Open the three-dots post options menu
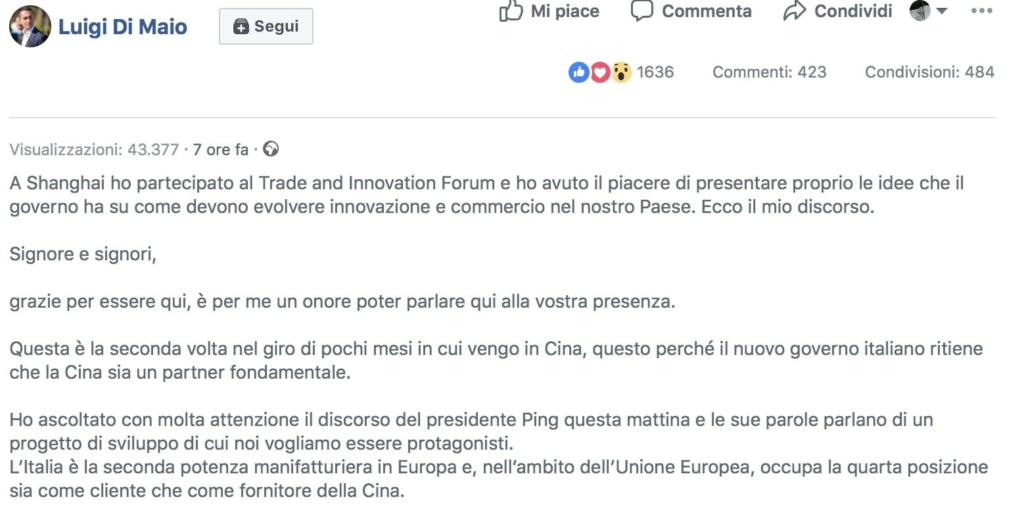 pyautogui.click(x=982, y=11)
